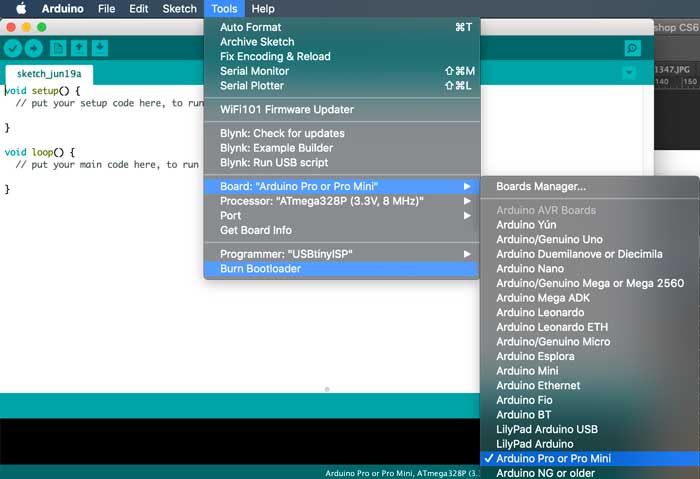Select Arduino/Genuino Mega or Mega 2560
Screen dimensions: 700x479
pos(590,283)
